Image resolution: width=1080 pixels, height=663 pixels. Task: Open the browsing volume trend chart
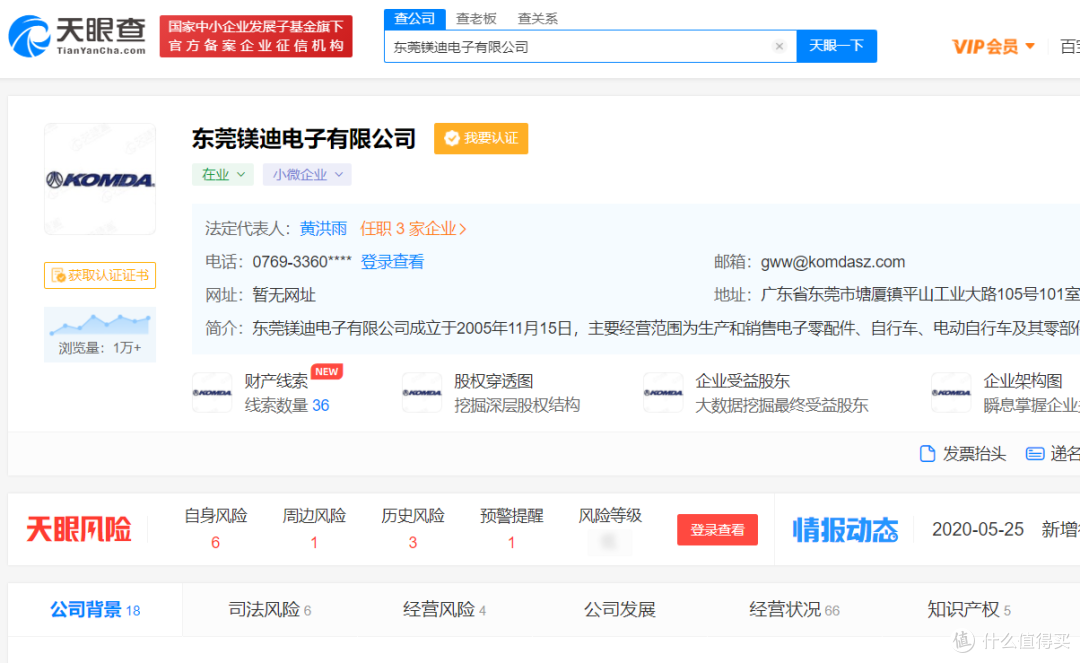100,323
